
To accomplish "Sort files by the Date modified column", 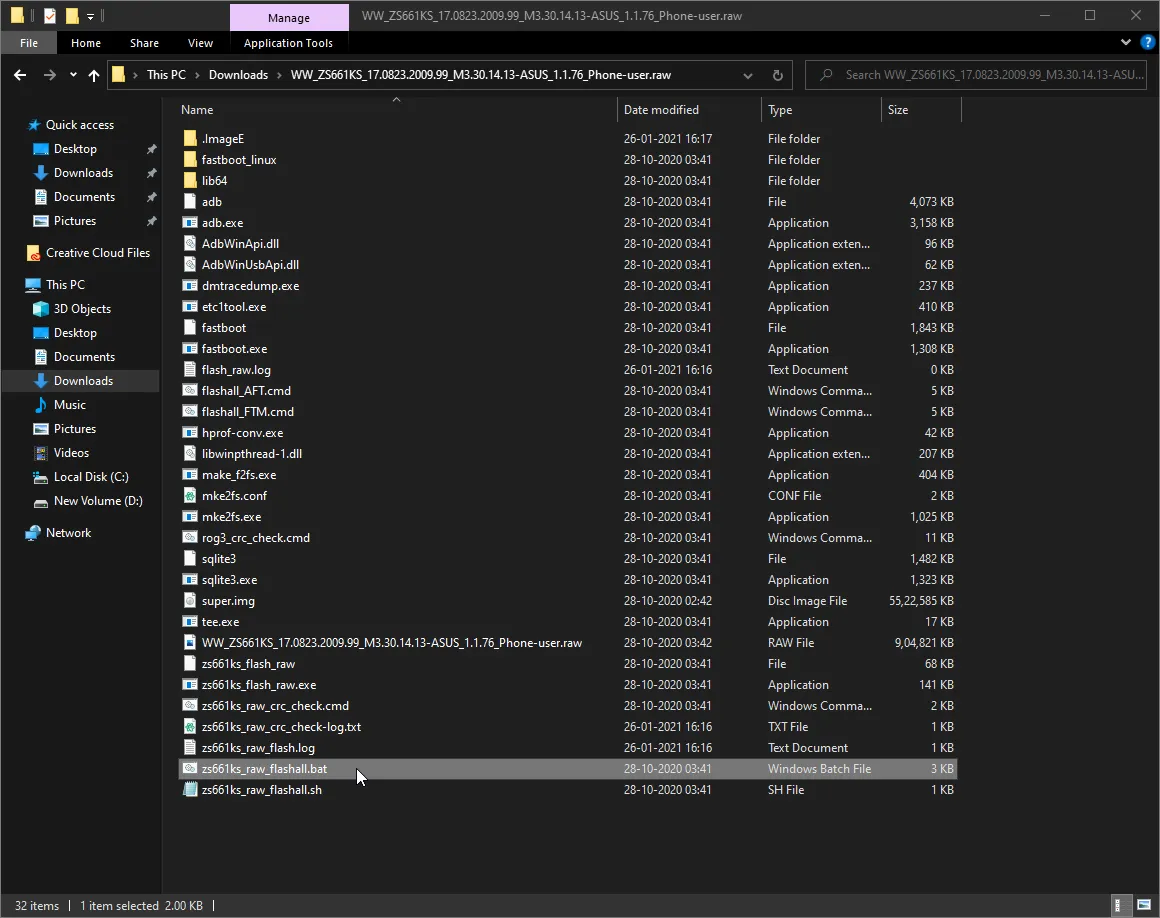I will 661,110.
